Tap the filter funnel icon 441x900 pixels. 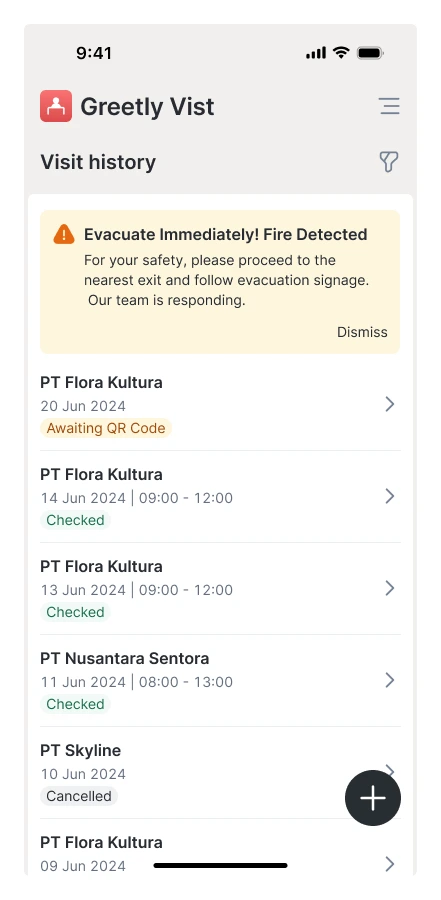[x=389, y=162]
